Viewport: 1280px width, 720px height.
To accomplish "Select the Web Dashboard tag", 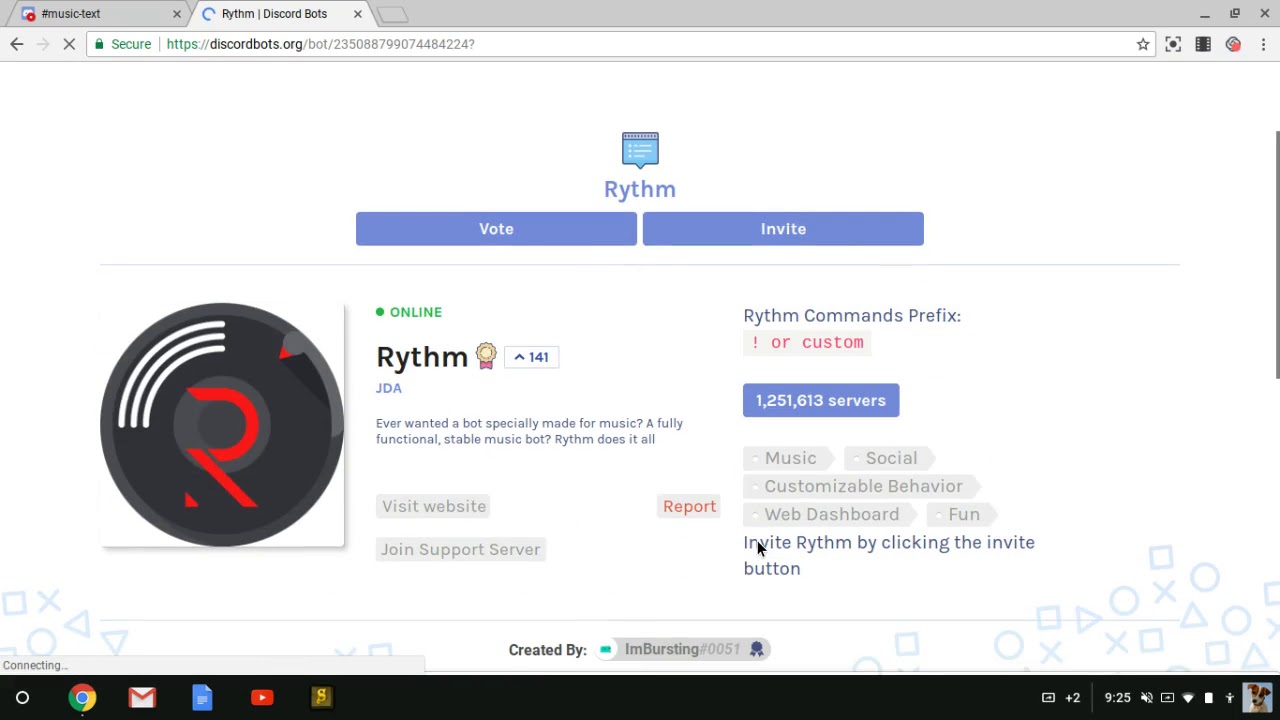I will click(830, 514).
